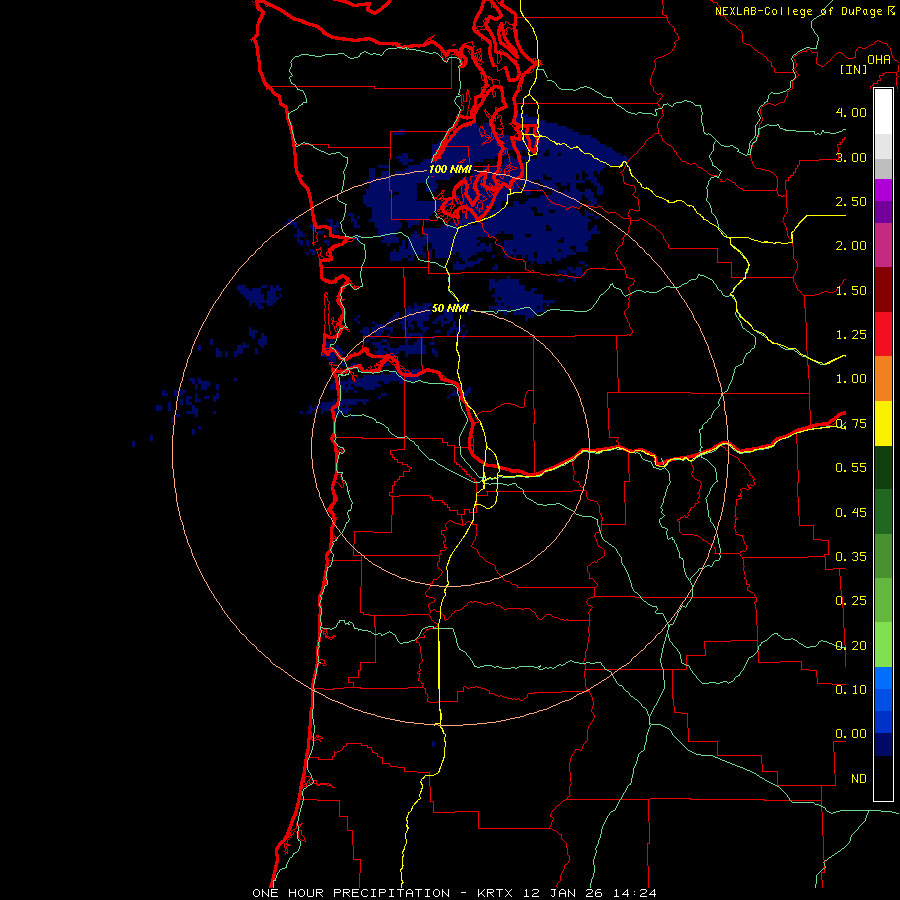900x900 pixels.
Task: Pick the white swatch in the legend
Action: click(883, 112)
